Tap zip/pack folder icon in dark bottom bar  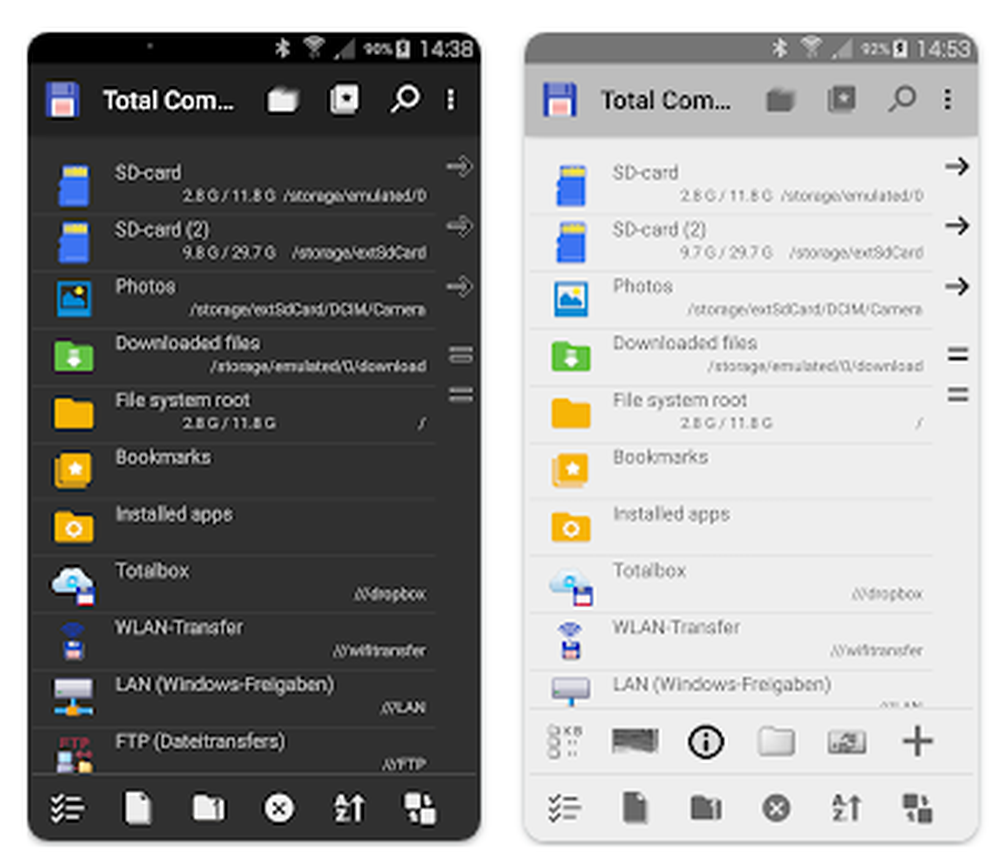(209, 808)
